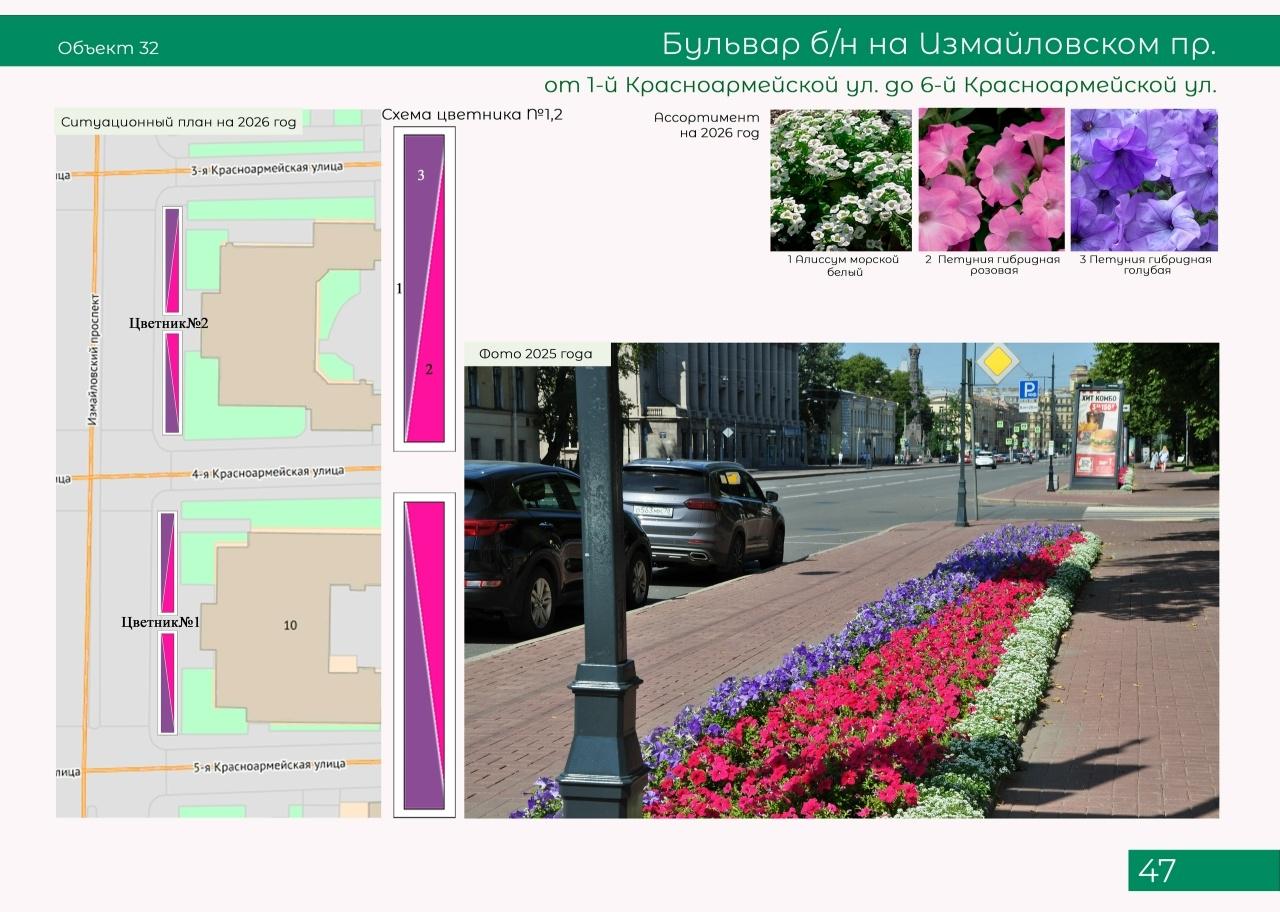The height and width of the screenshot is (912, 1280).
Task: Click the Ситуационный план на 2026 год label
Action: [x=179, y=122]
